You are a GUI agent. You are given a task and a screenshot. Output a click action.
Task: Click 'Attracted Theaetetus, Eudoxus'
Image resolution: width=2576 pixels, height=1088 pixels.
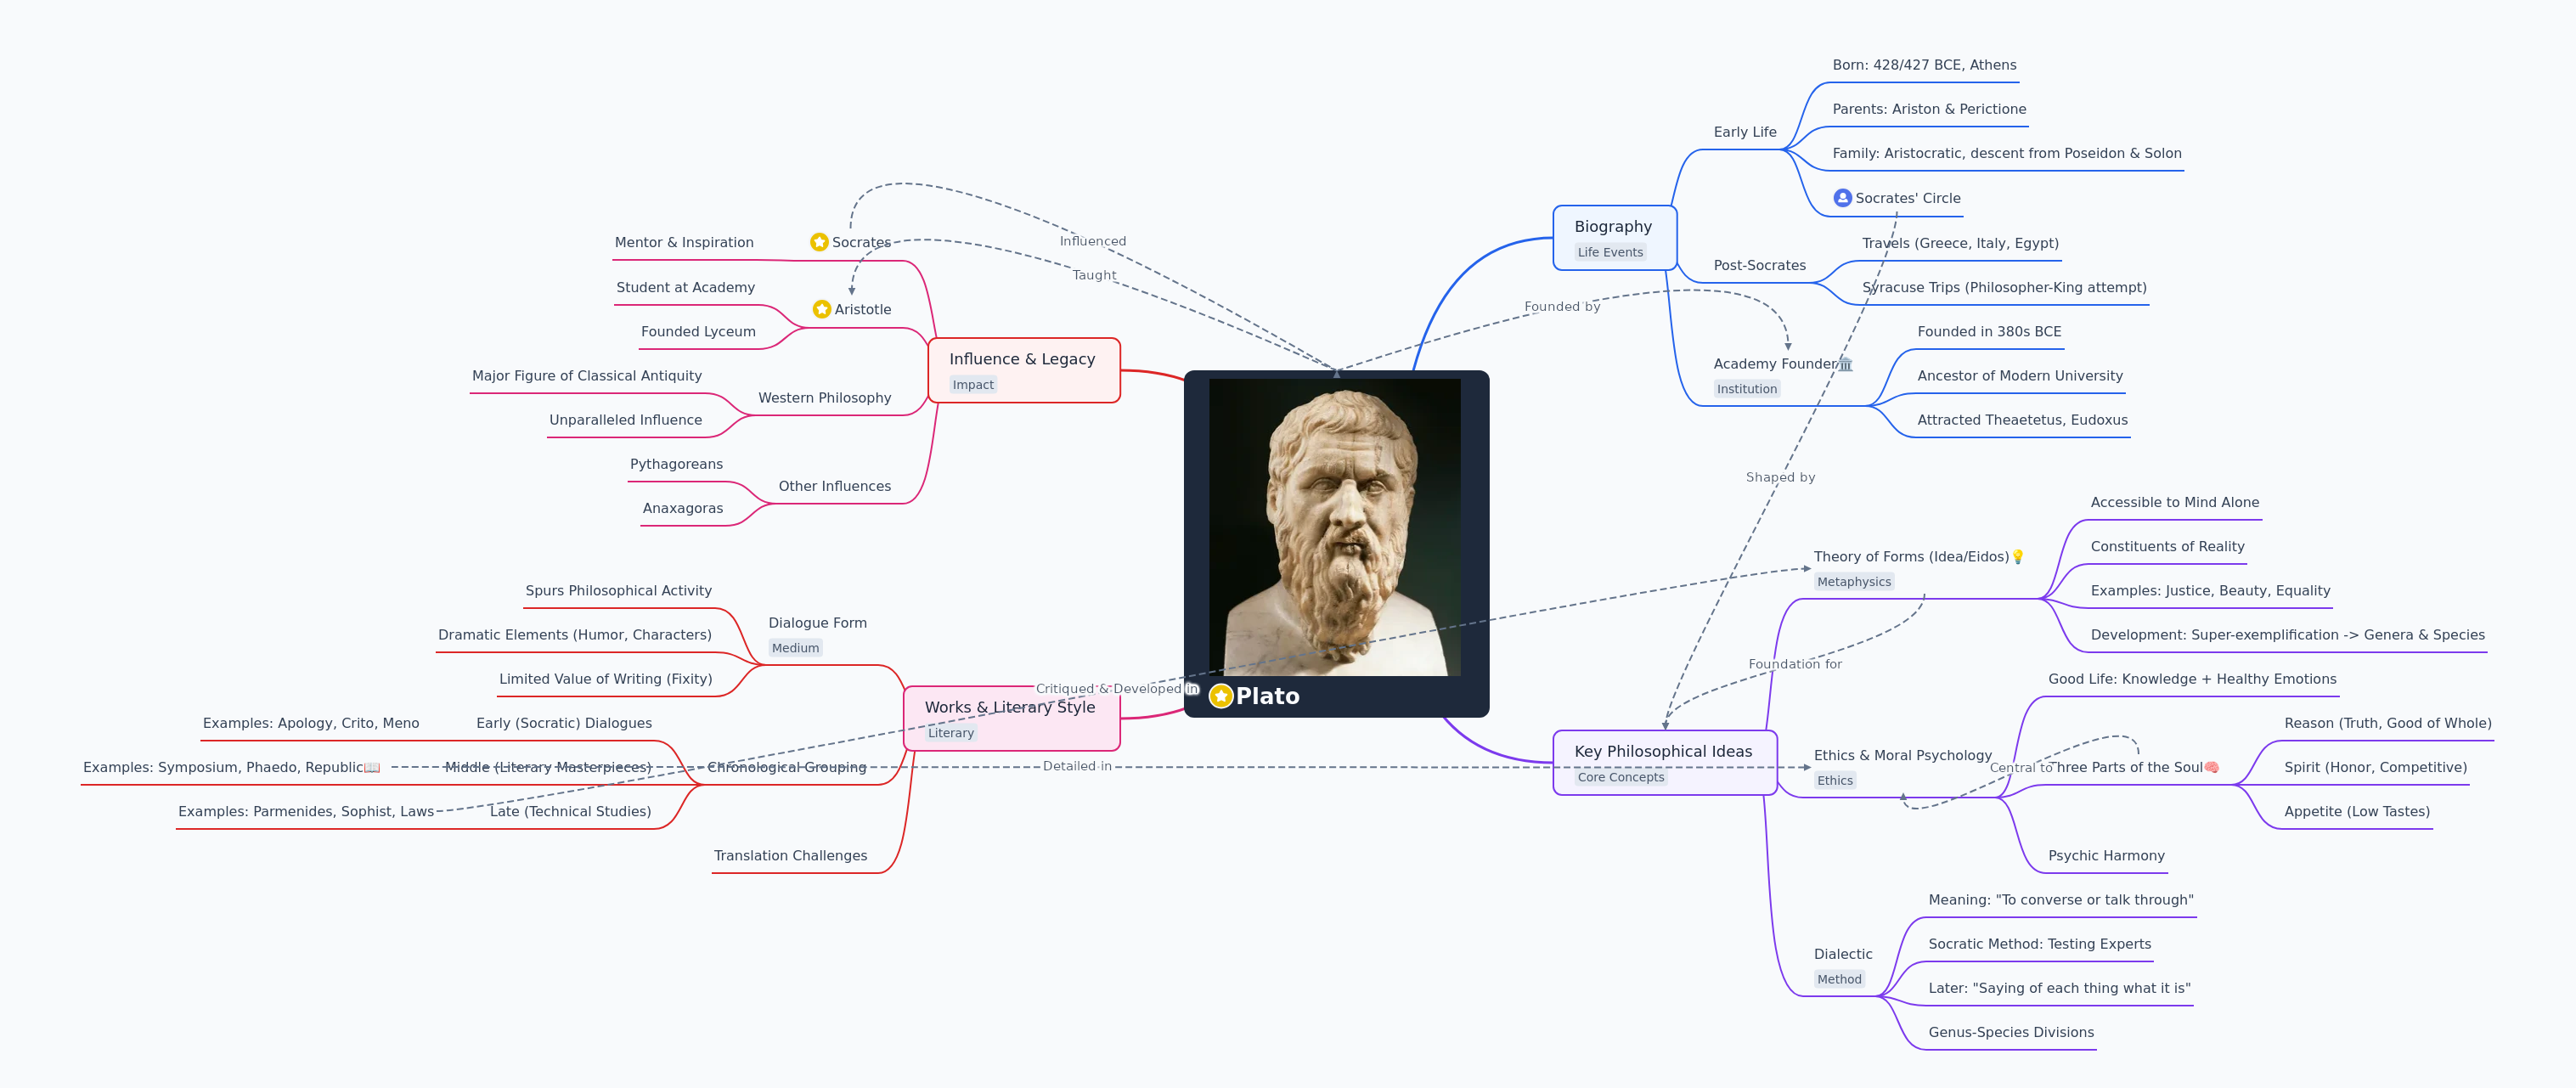click(2022, 420)
